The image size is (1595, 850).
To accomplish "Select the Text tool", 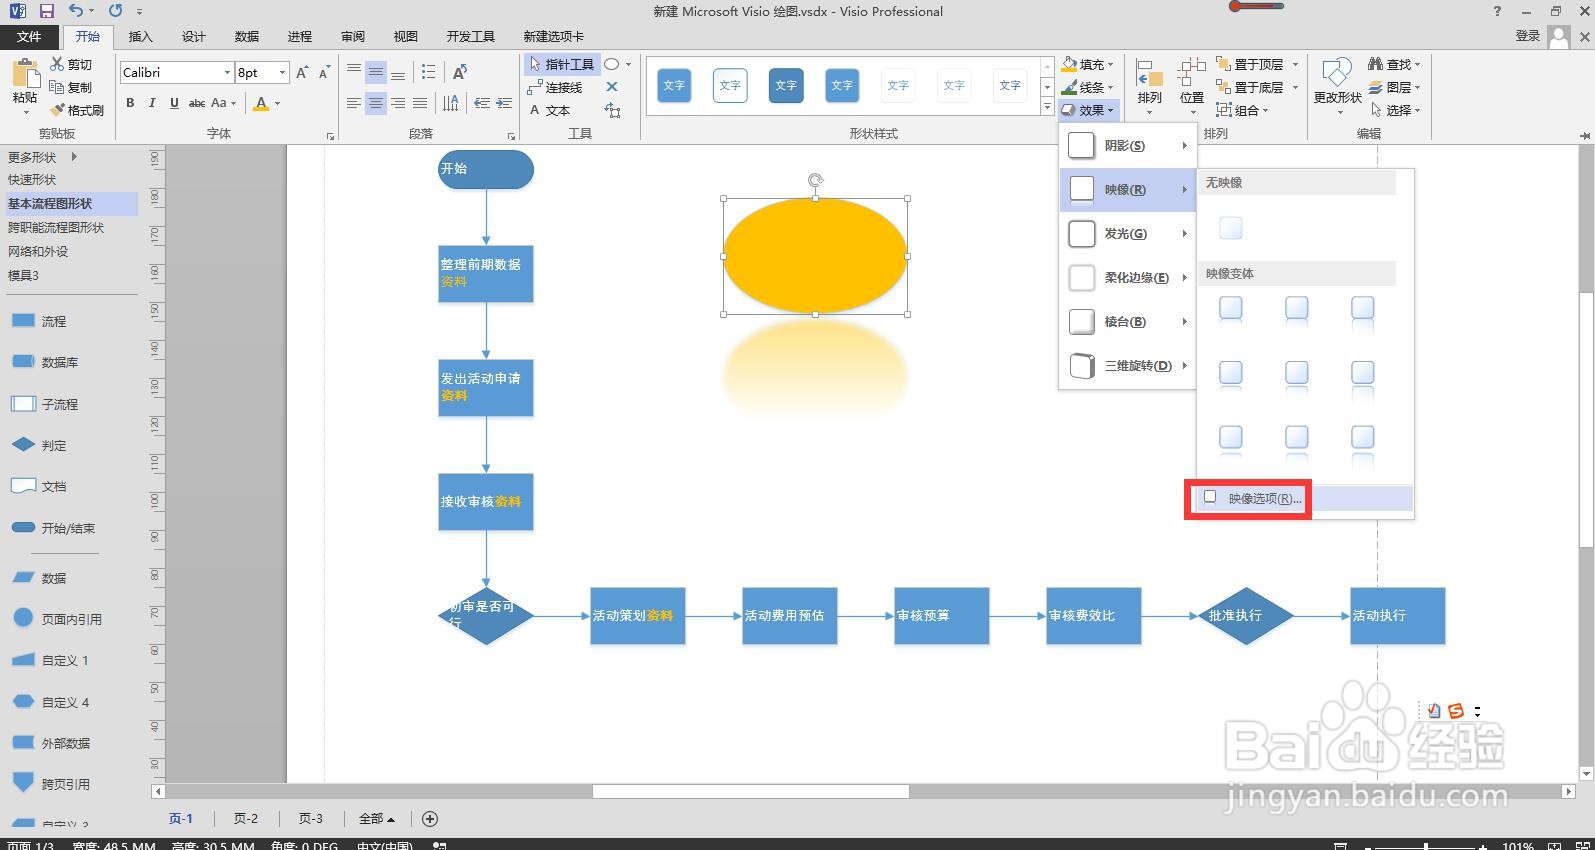I will coord(550,110).
